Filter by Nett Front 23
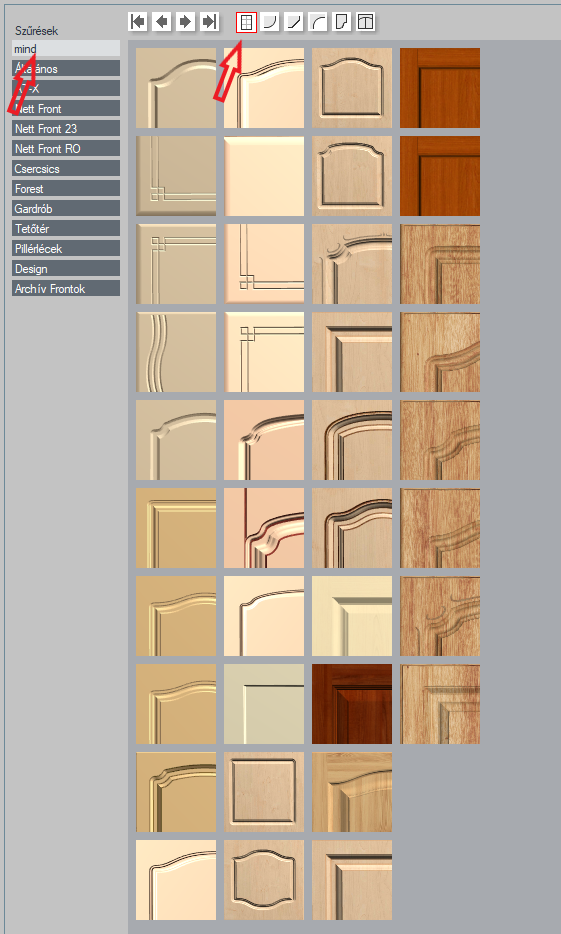Image resolution: width=561 pixels, height=934 pixels. coord(66,128)
